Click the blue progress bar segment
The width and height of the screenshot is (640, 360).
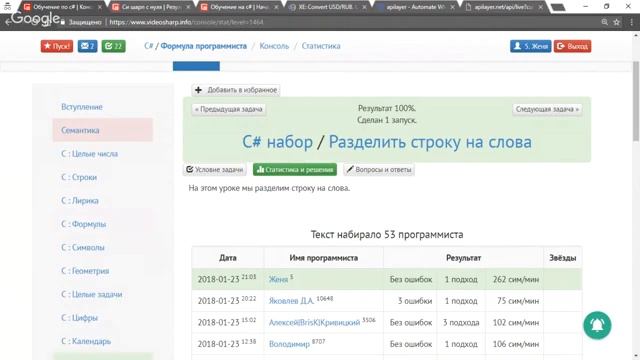[196, 66]
